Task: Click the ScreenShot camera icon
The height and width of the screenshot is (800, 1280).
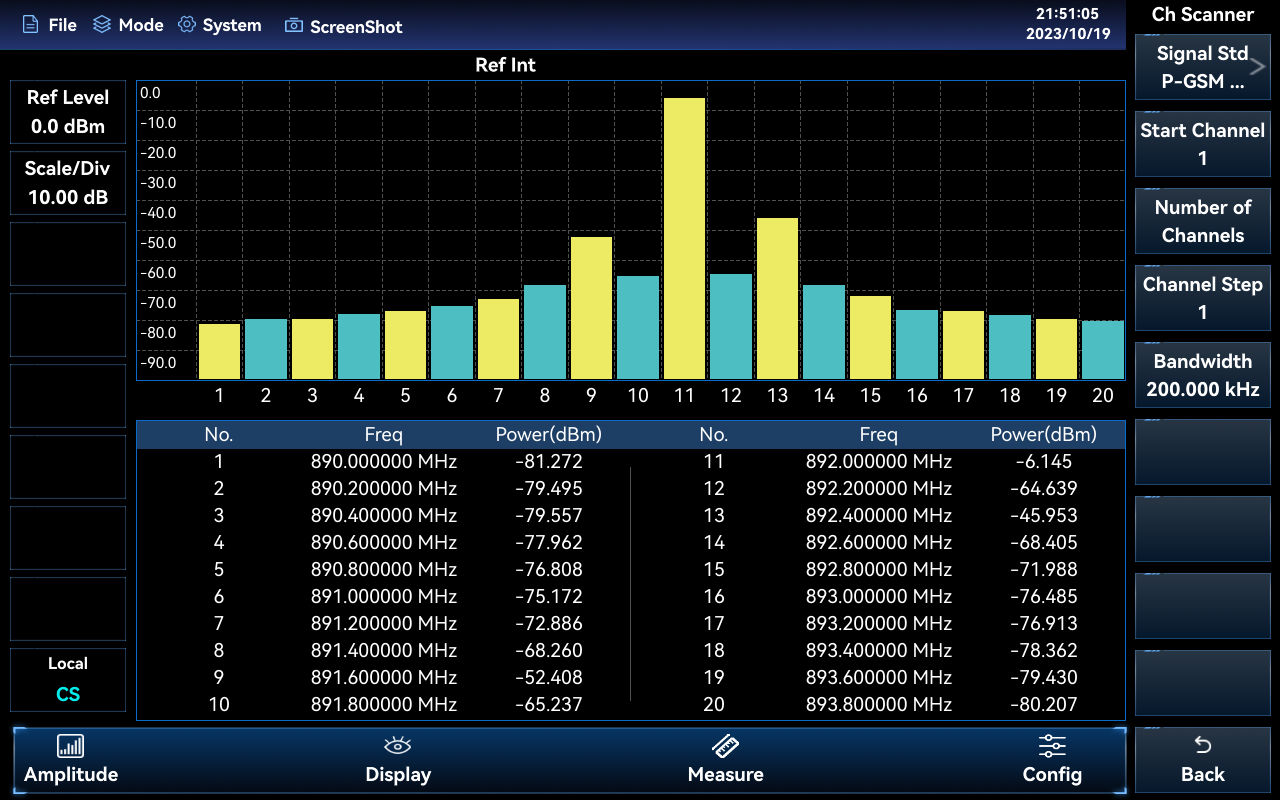Action: tap(294, 26)
